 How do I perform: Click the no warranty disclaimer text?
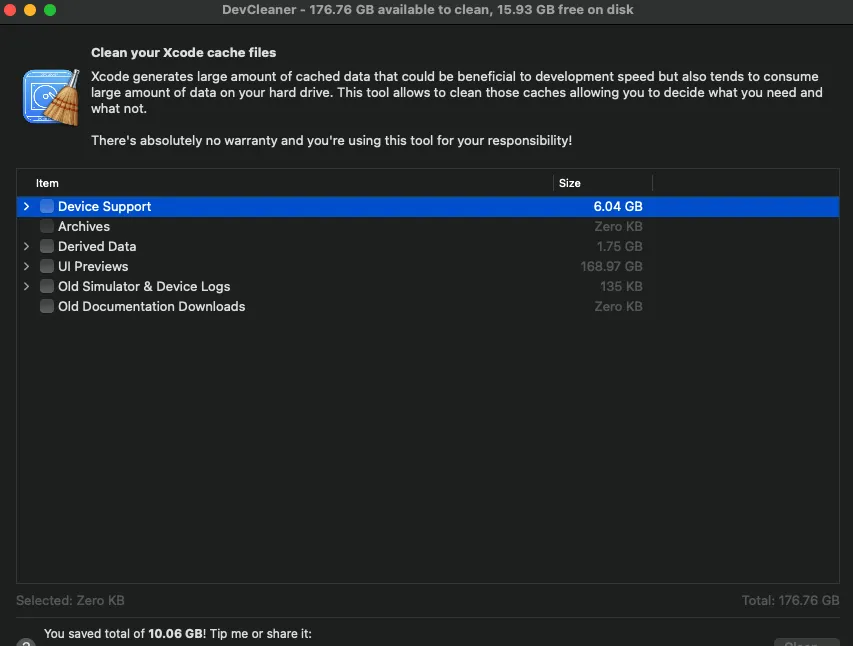[x=331, y=140]
